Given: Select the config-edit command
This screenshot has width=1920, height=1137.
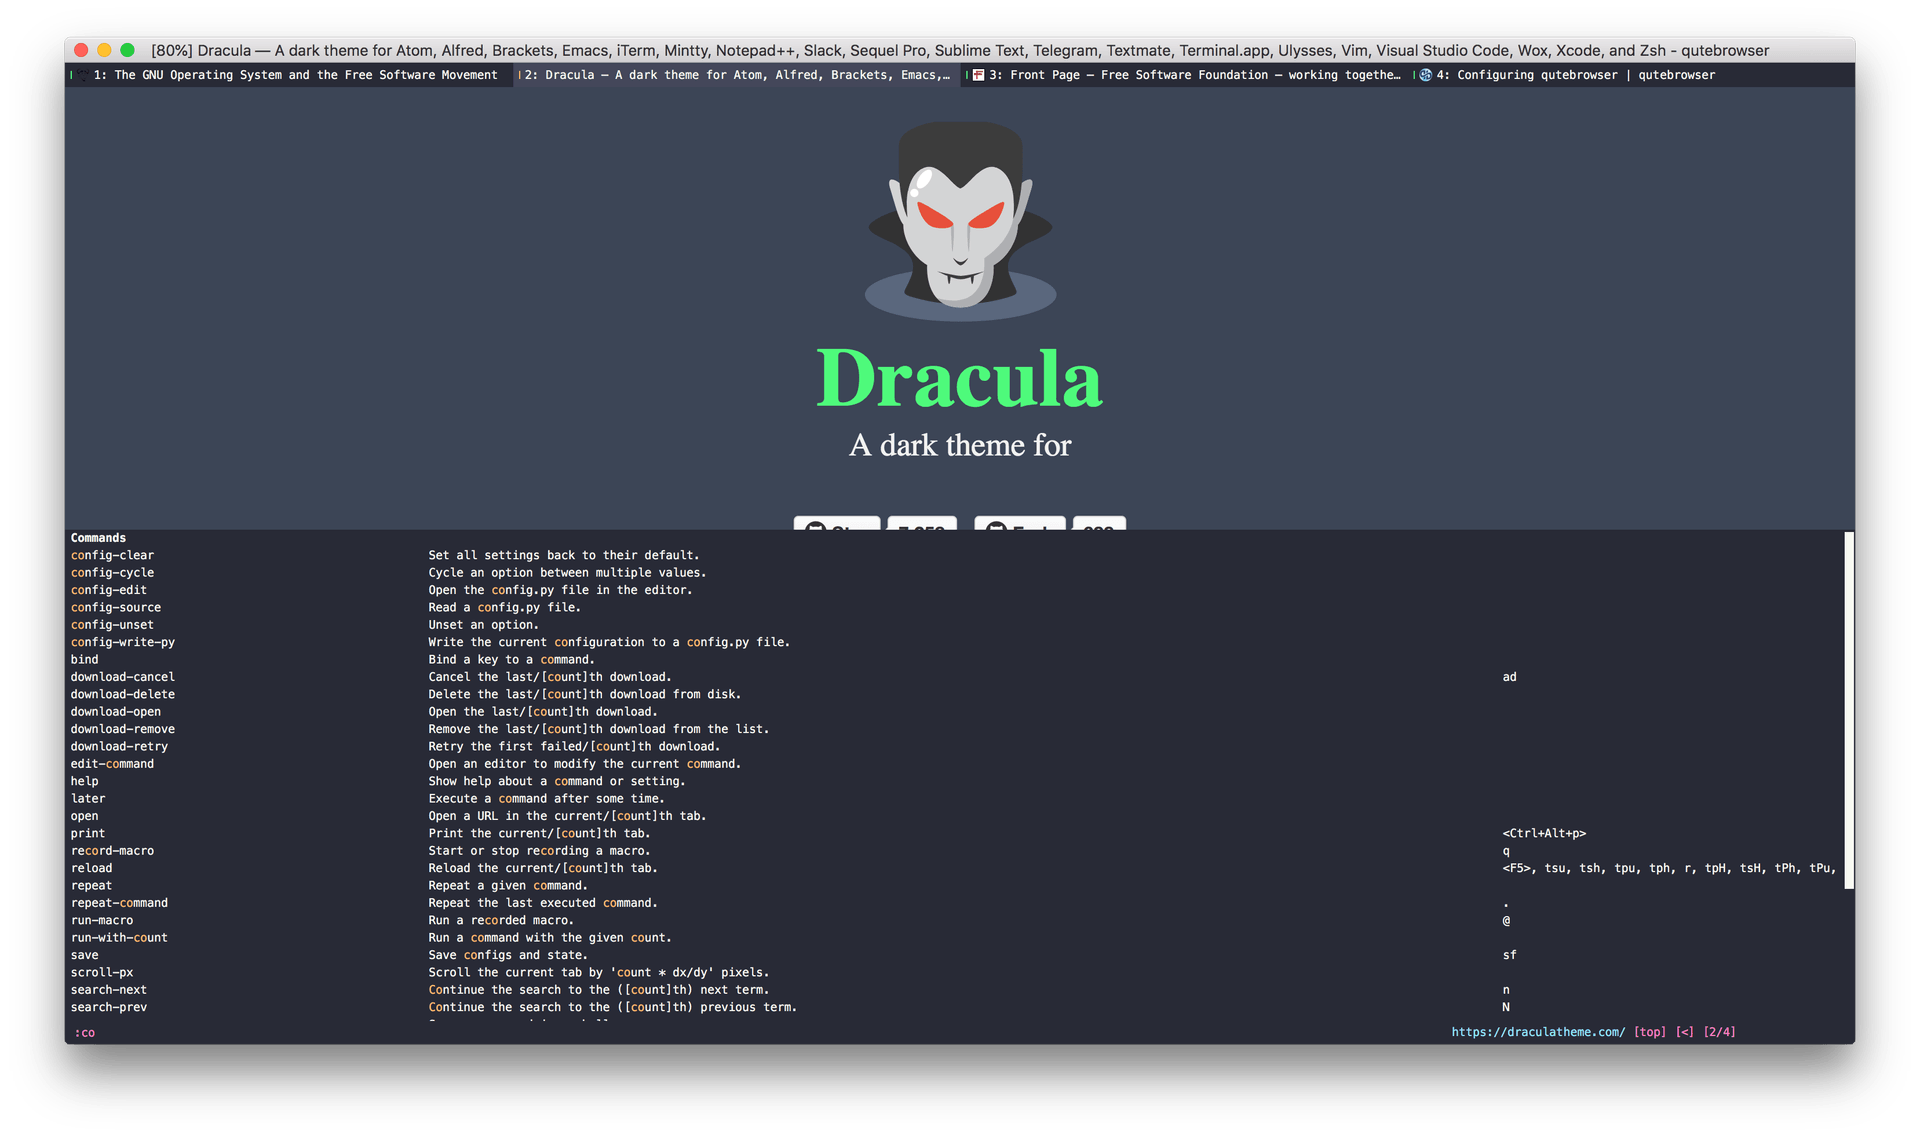Looking at the screenshot, I should 111,589.
